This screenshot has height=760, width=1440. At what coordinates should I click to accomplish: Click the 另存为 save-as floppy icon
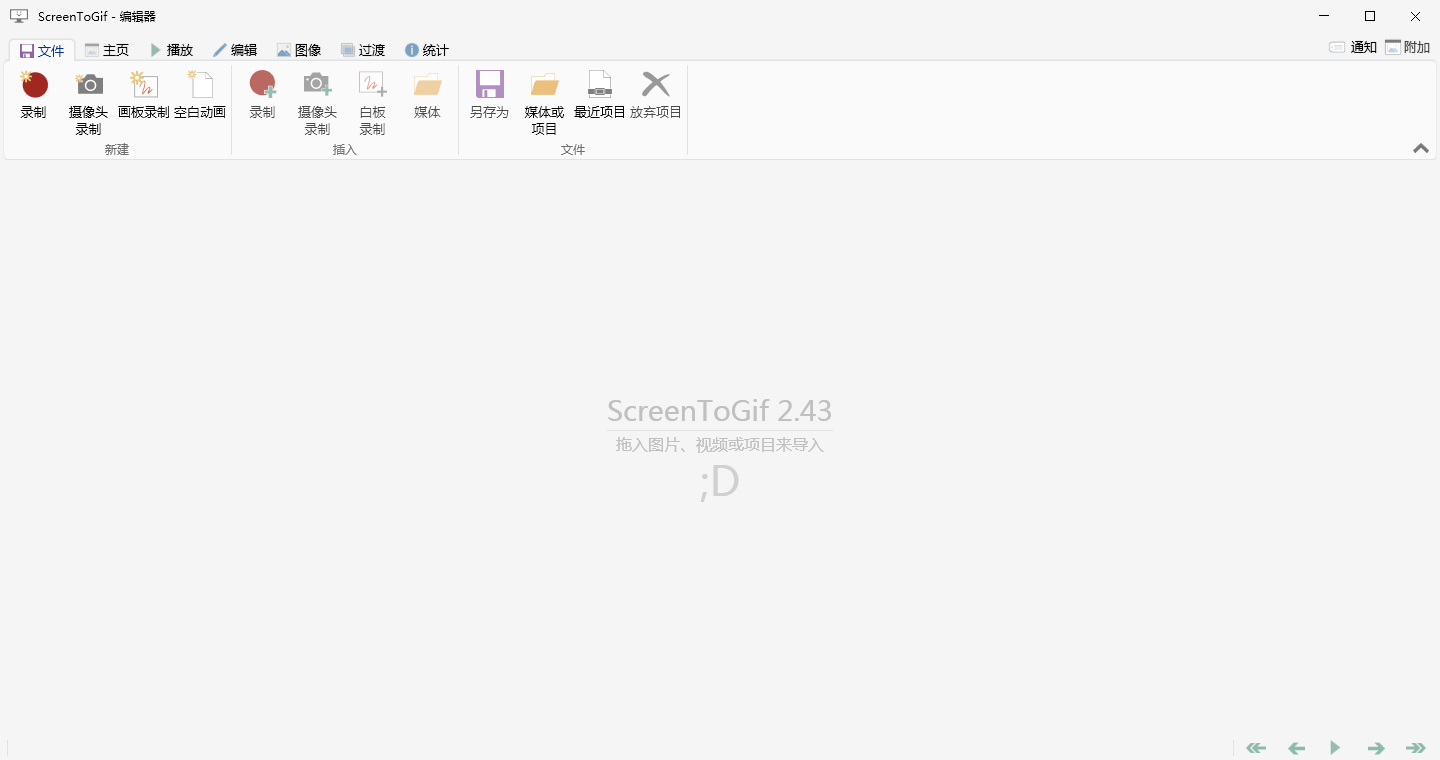coord(489,86)
